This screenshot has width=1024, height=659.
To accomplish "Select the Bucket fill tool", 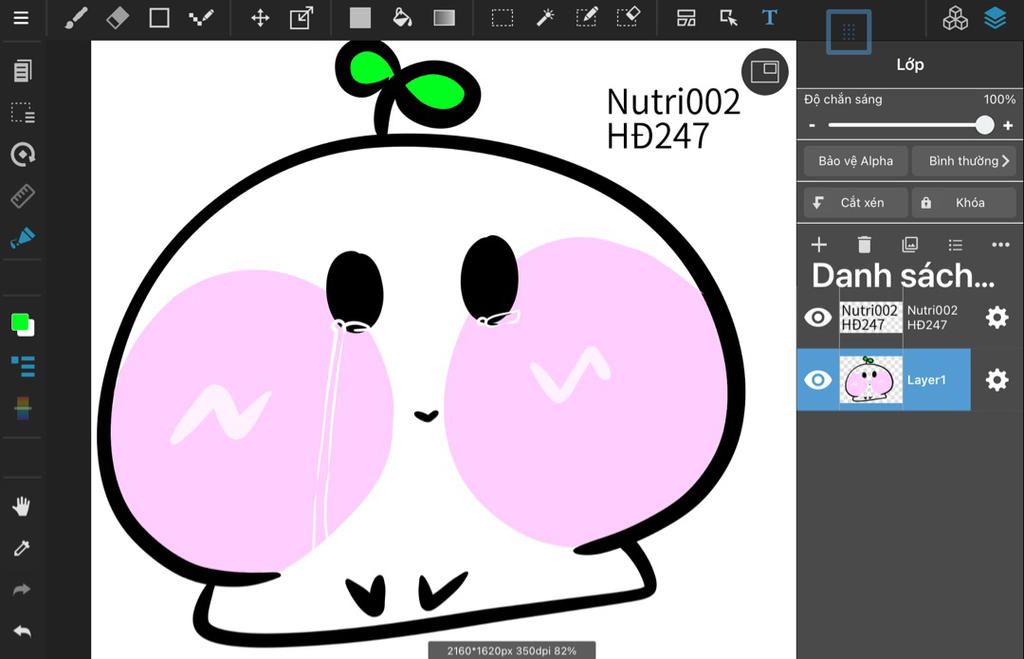I will (x=402, y=18).
